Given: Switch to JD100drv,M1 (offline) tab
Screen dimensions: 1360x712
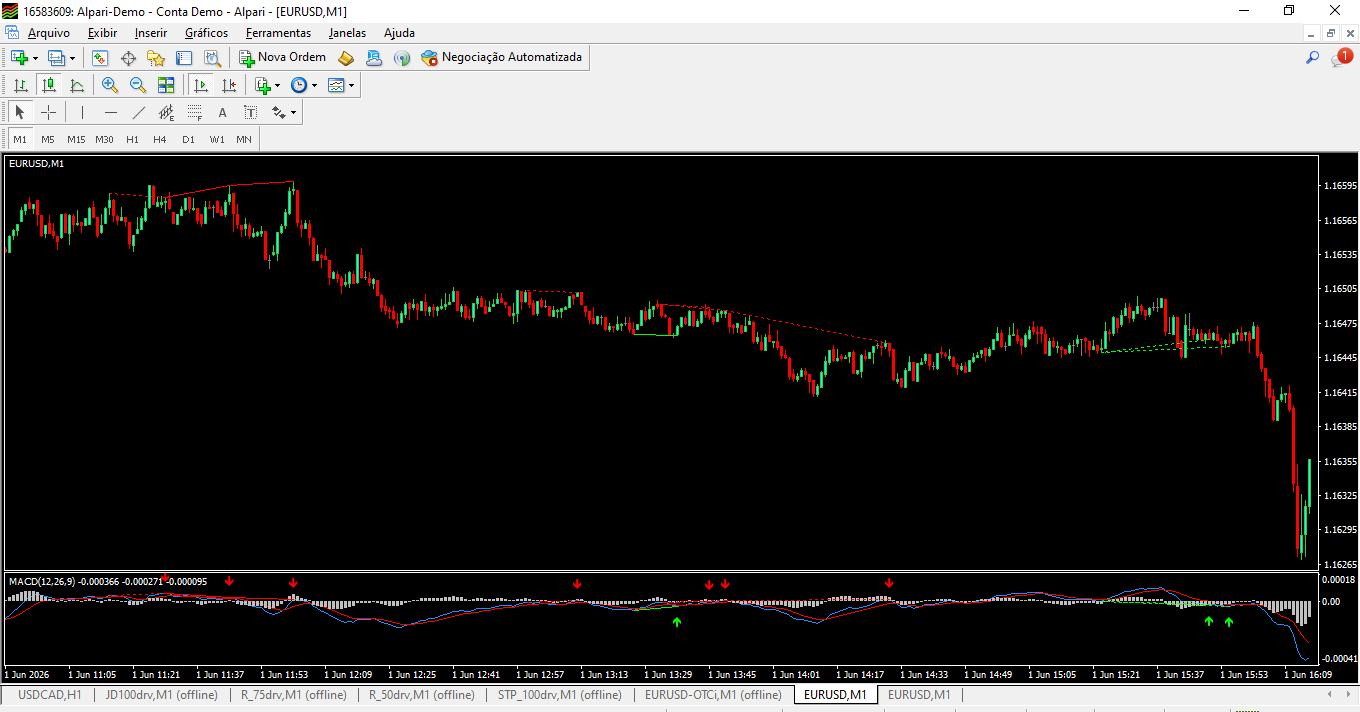Looking at the screenshot, I should 162,694.
